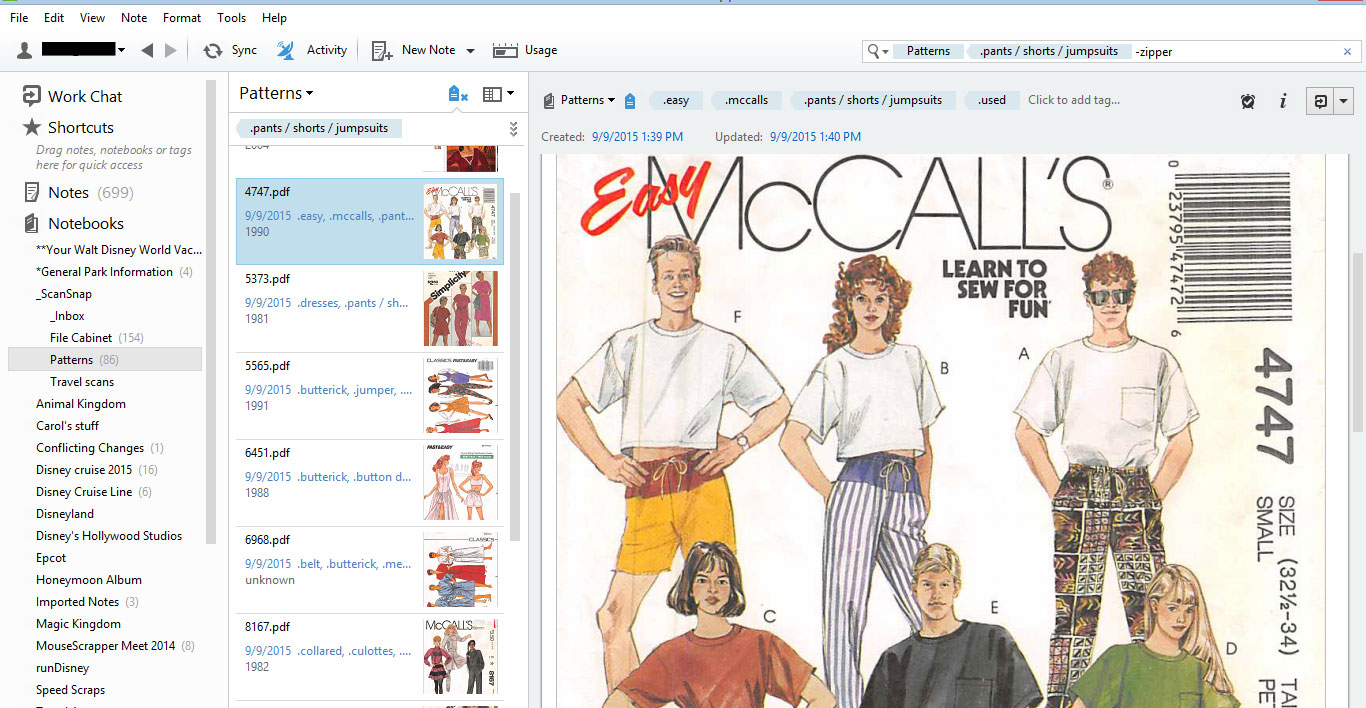
Task: Click the magnifier icon in search box
Action: coord(874,51)
